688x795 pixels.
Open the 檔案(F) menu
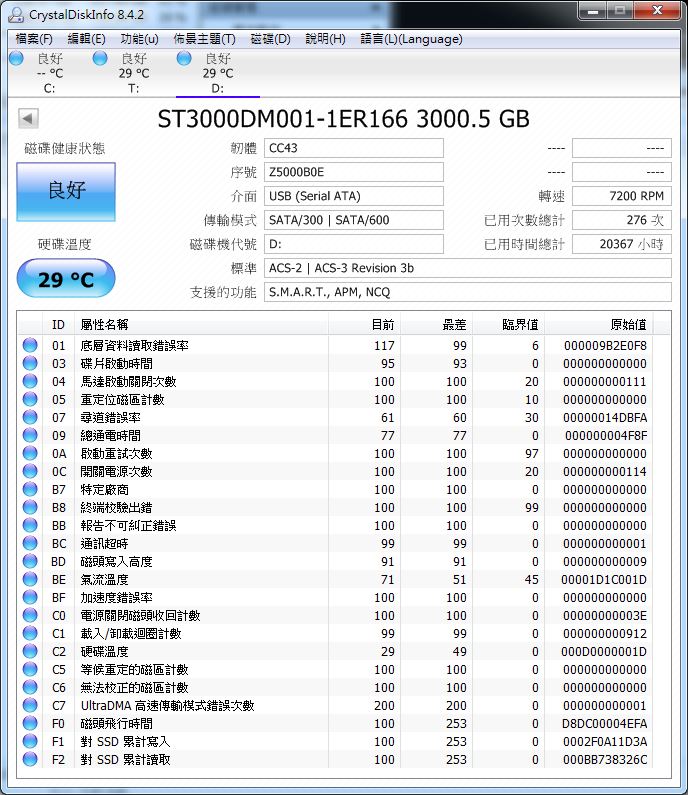coord(34,39)
